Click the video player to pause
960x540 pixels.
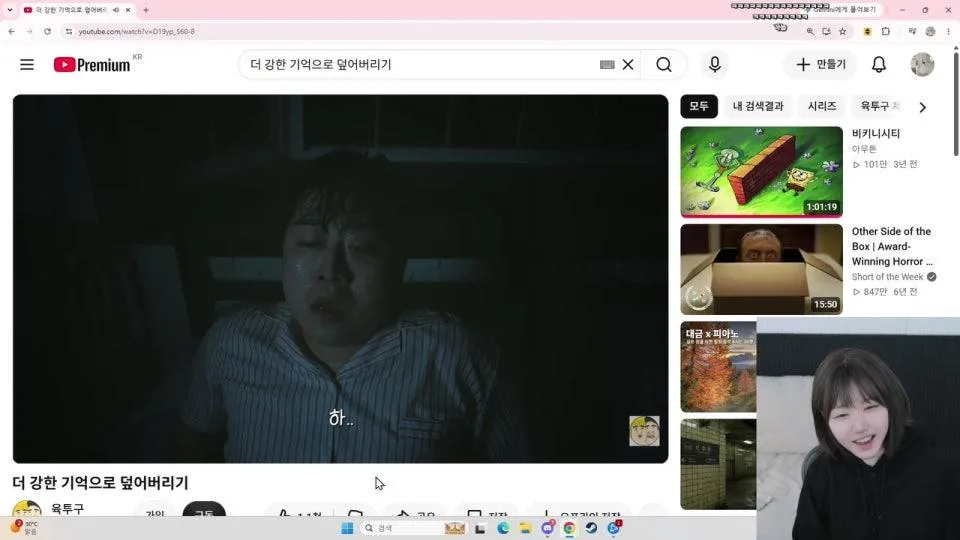pyautogui.click(x=340, y=279)
